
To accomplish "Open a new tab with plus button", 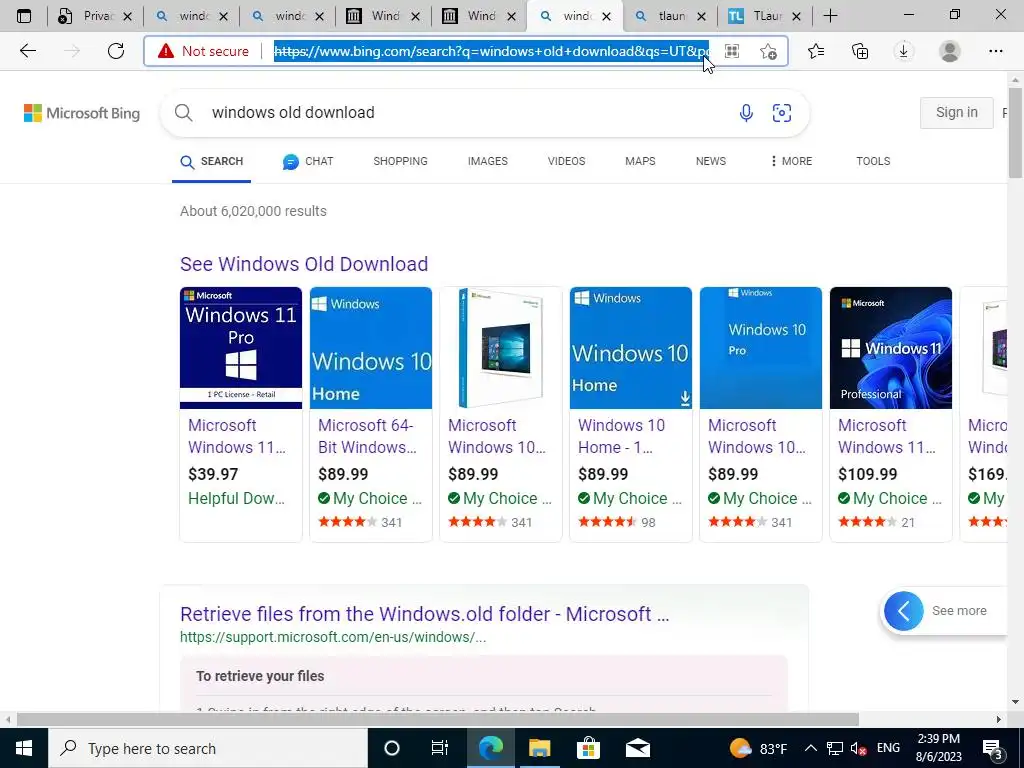I will pos(830,16).
